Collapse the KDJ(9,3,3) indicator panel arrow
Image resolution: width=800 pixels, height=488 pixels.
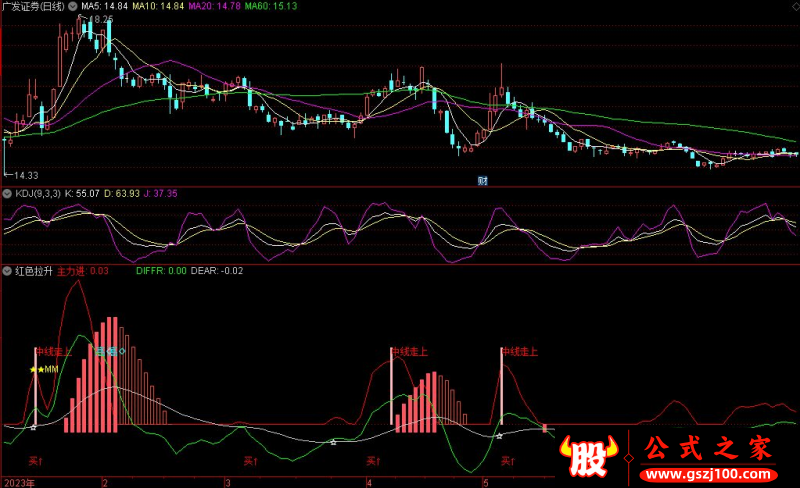pyautogui.click(x=8, y=193)
